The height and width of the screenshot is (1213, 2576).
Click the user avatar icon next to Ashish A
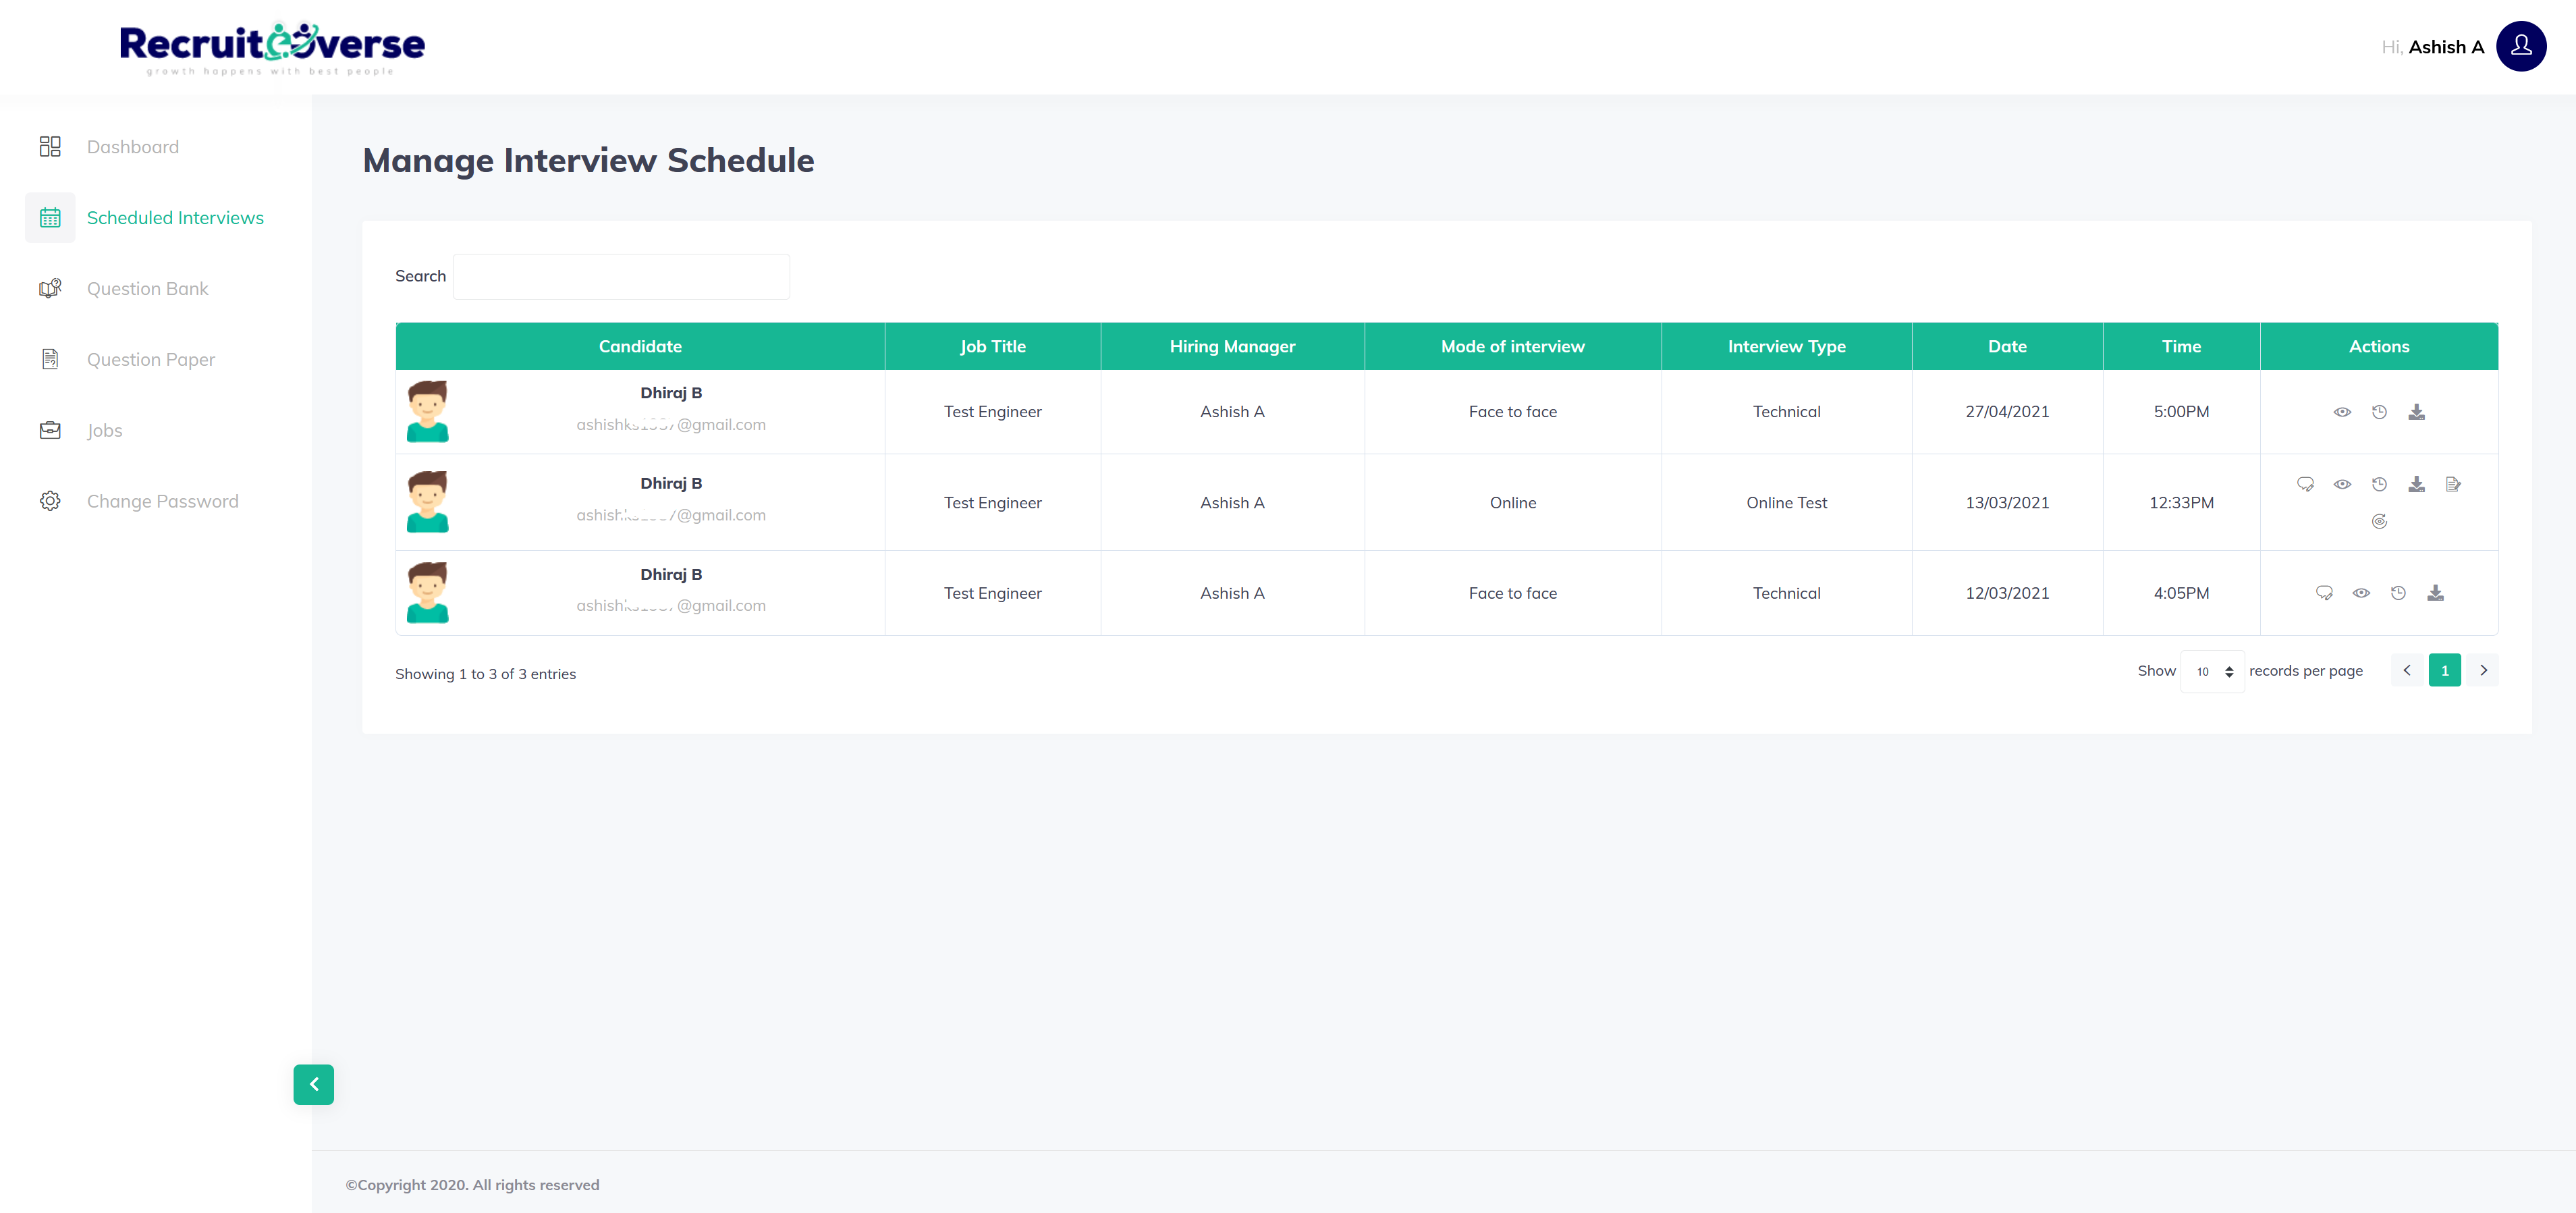[x=2520, y=46]
